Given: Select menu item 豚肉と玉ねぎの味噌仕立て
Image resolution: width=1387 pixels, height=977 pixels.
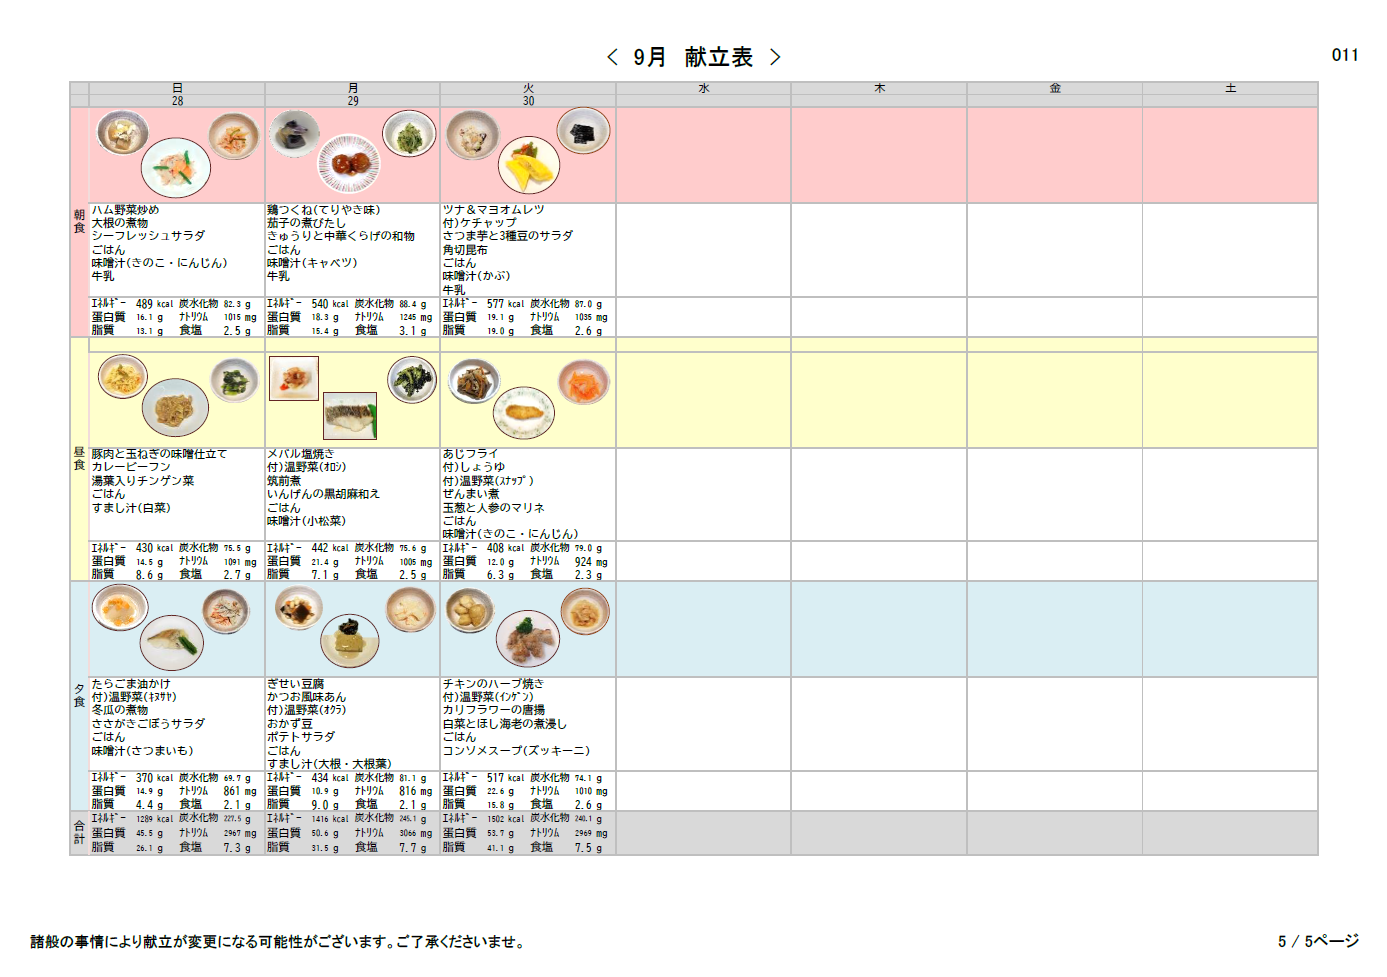Looking at the screenshot, I should 159,454.
